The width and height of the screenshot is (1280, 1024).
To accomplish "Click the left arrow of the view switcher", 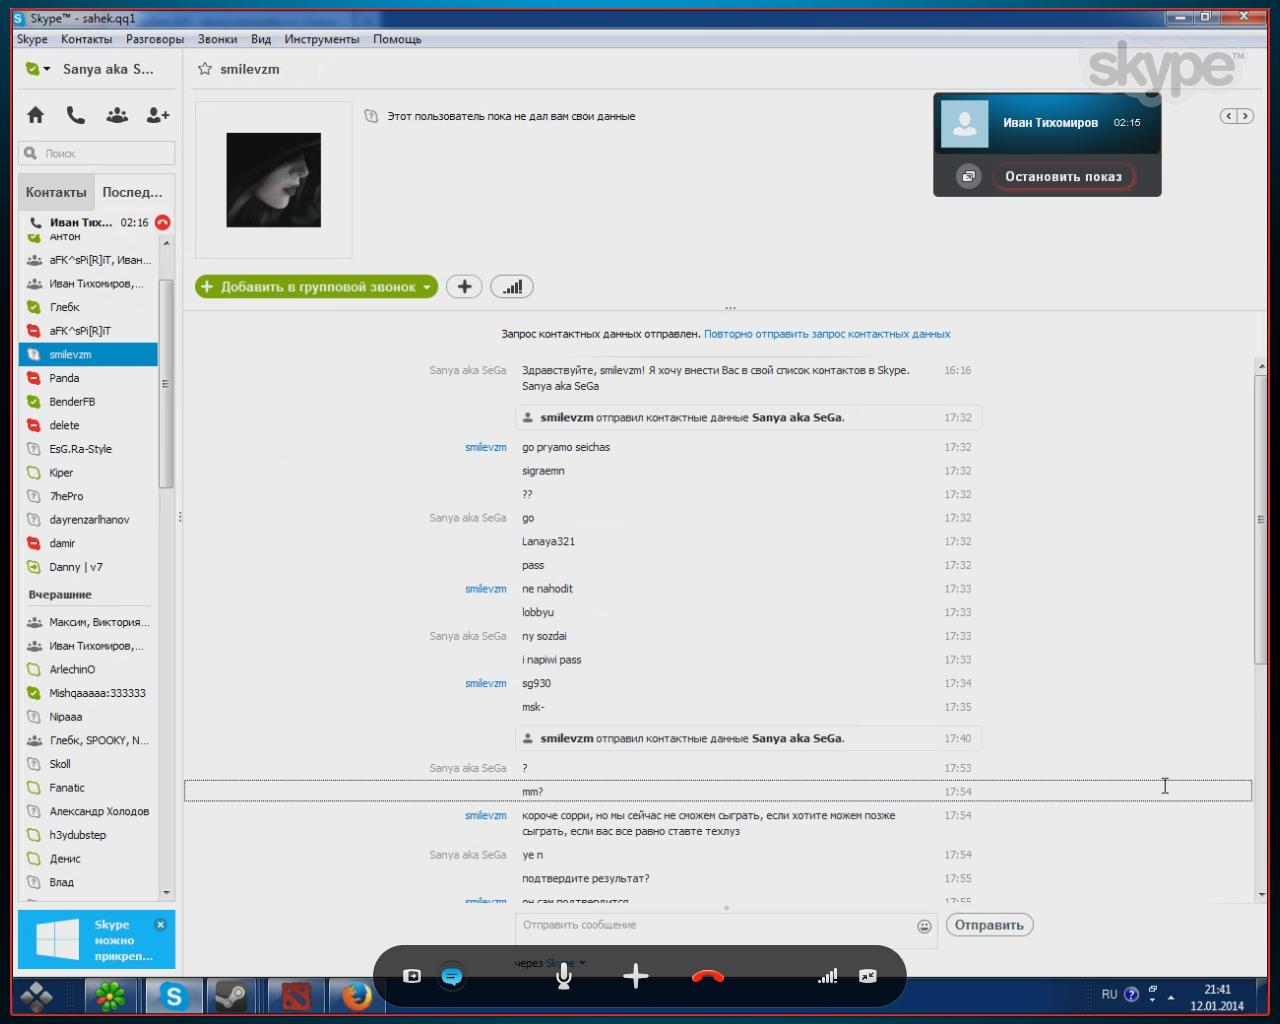I will point(1228,116).
